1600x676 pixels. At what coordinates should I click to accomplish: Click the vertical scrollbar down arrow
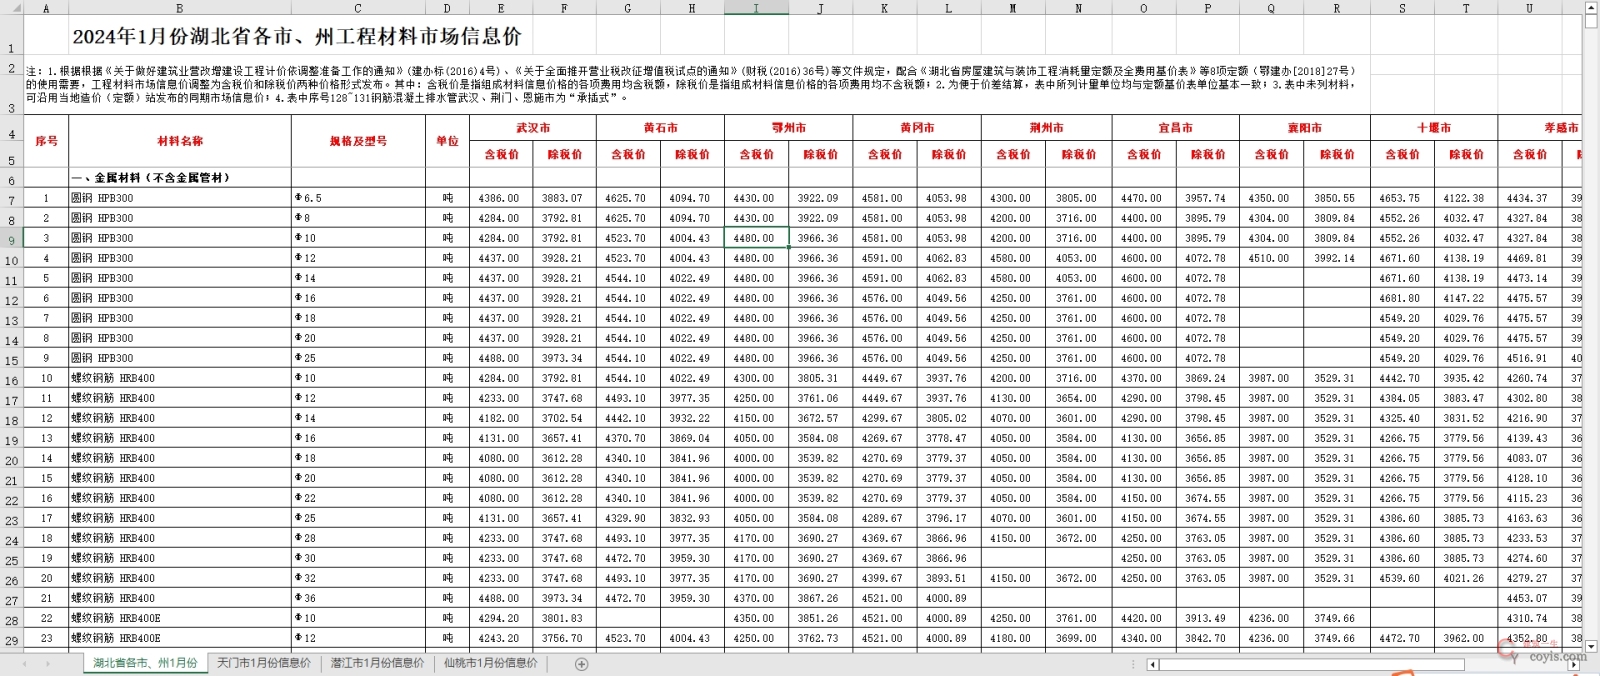[1591, 646]
